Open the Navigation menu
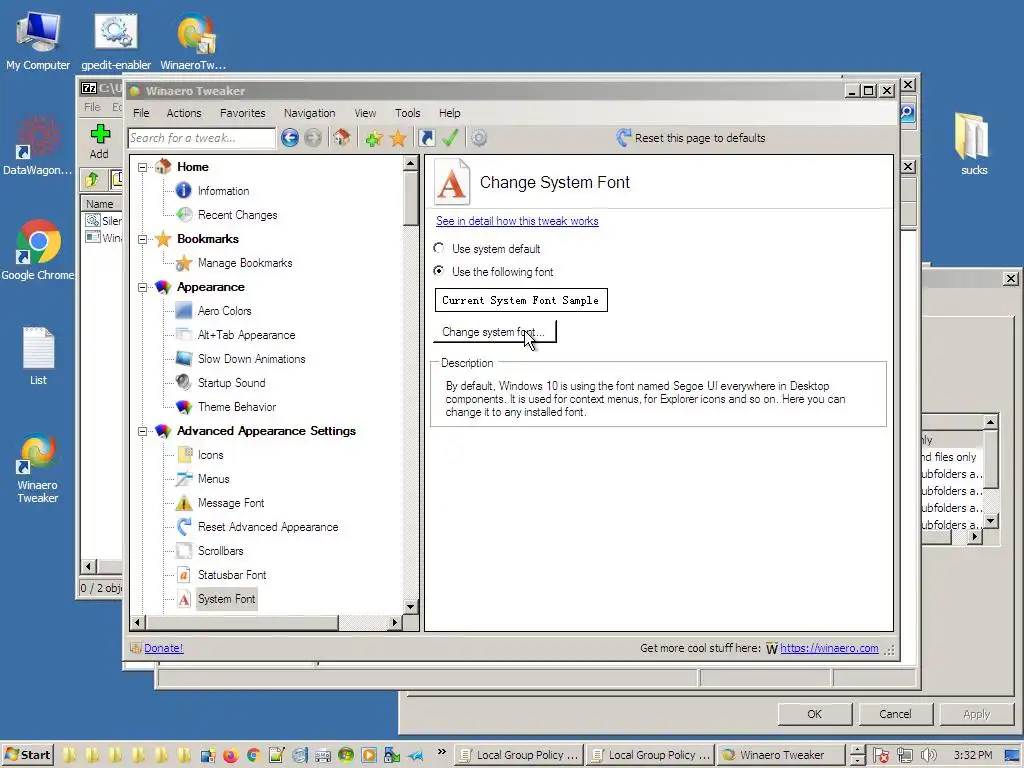The image size is (1024, 768). 309,113
